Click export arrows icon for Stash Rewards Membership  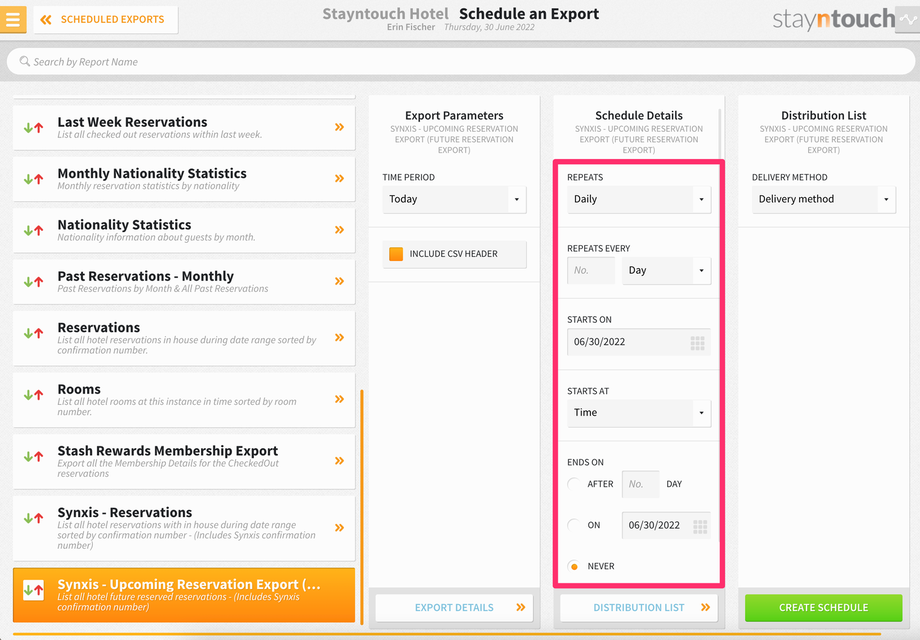(x=33, y=456)
